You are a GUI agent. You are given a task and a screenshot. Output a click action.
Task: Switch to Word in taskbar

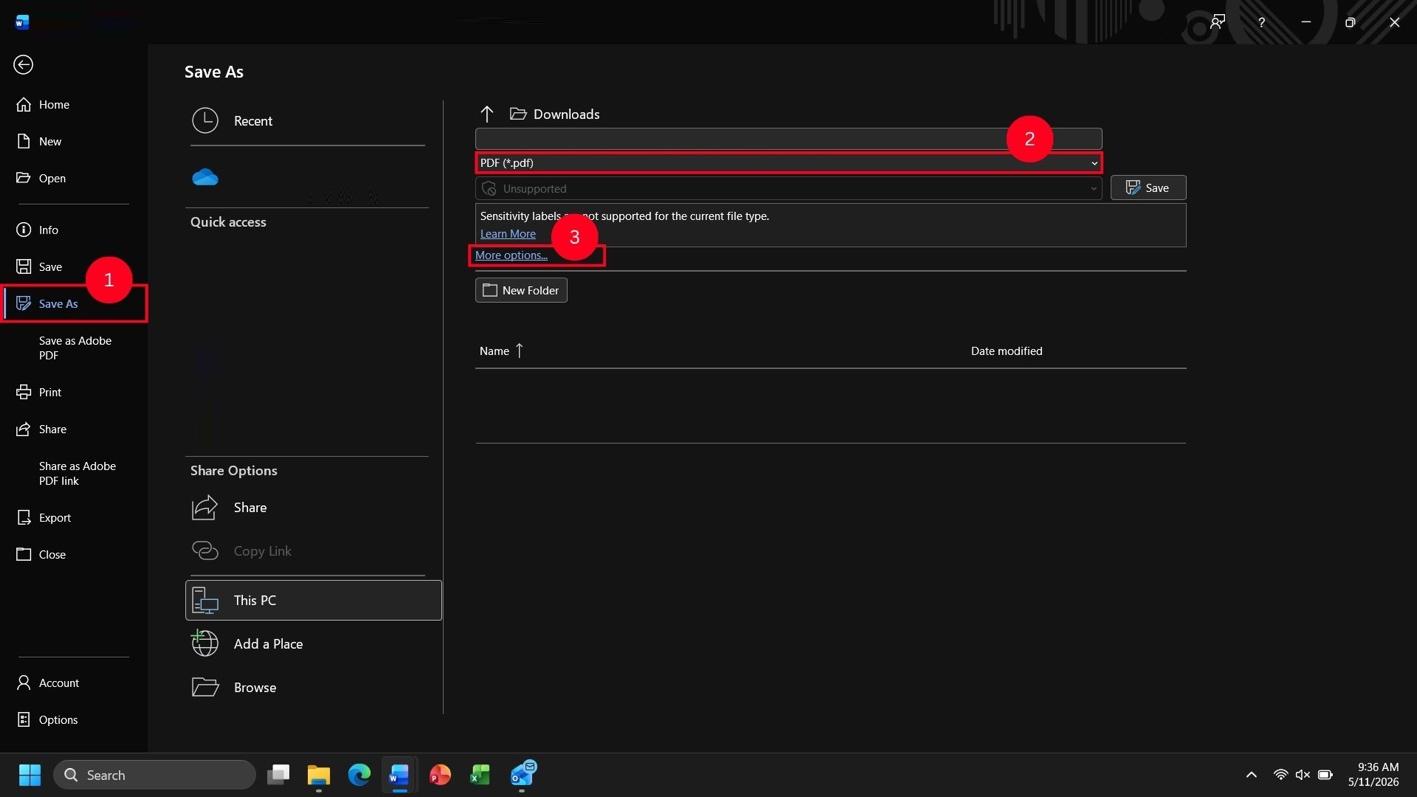(x=399, y=775)
